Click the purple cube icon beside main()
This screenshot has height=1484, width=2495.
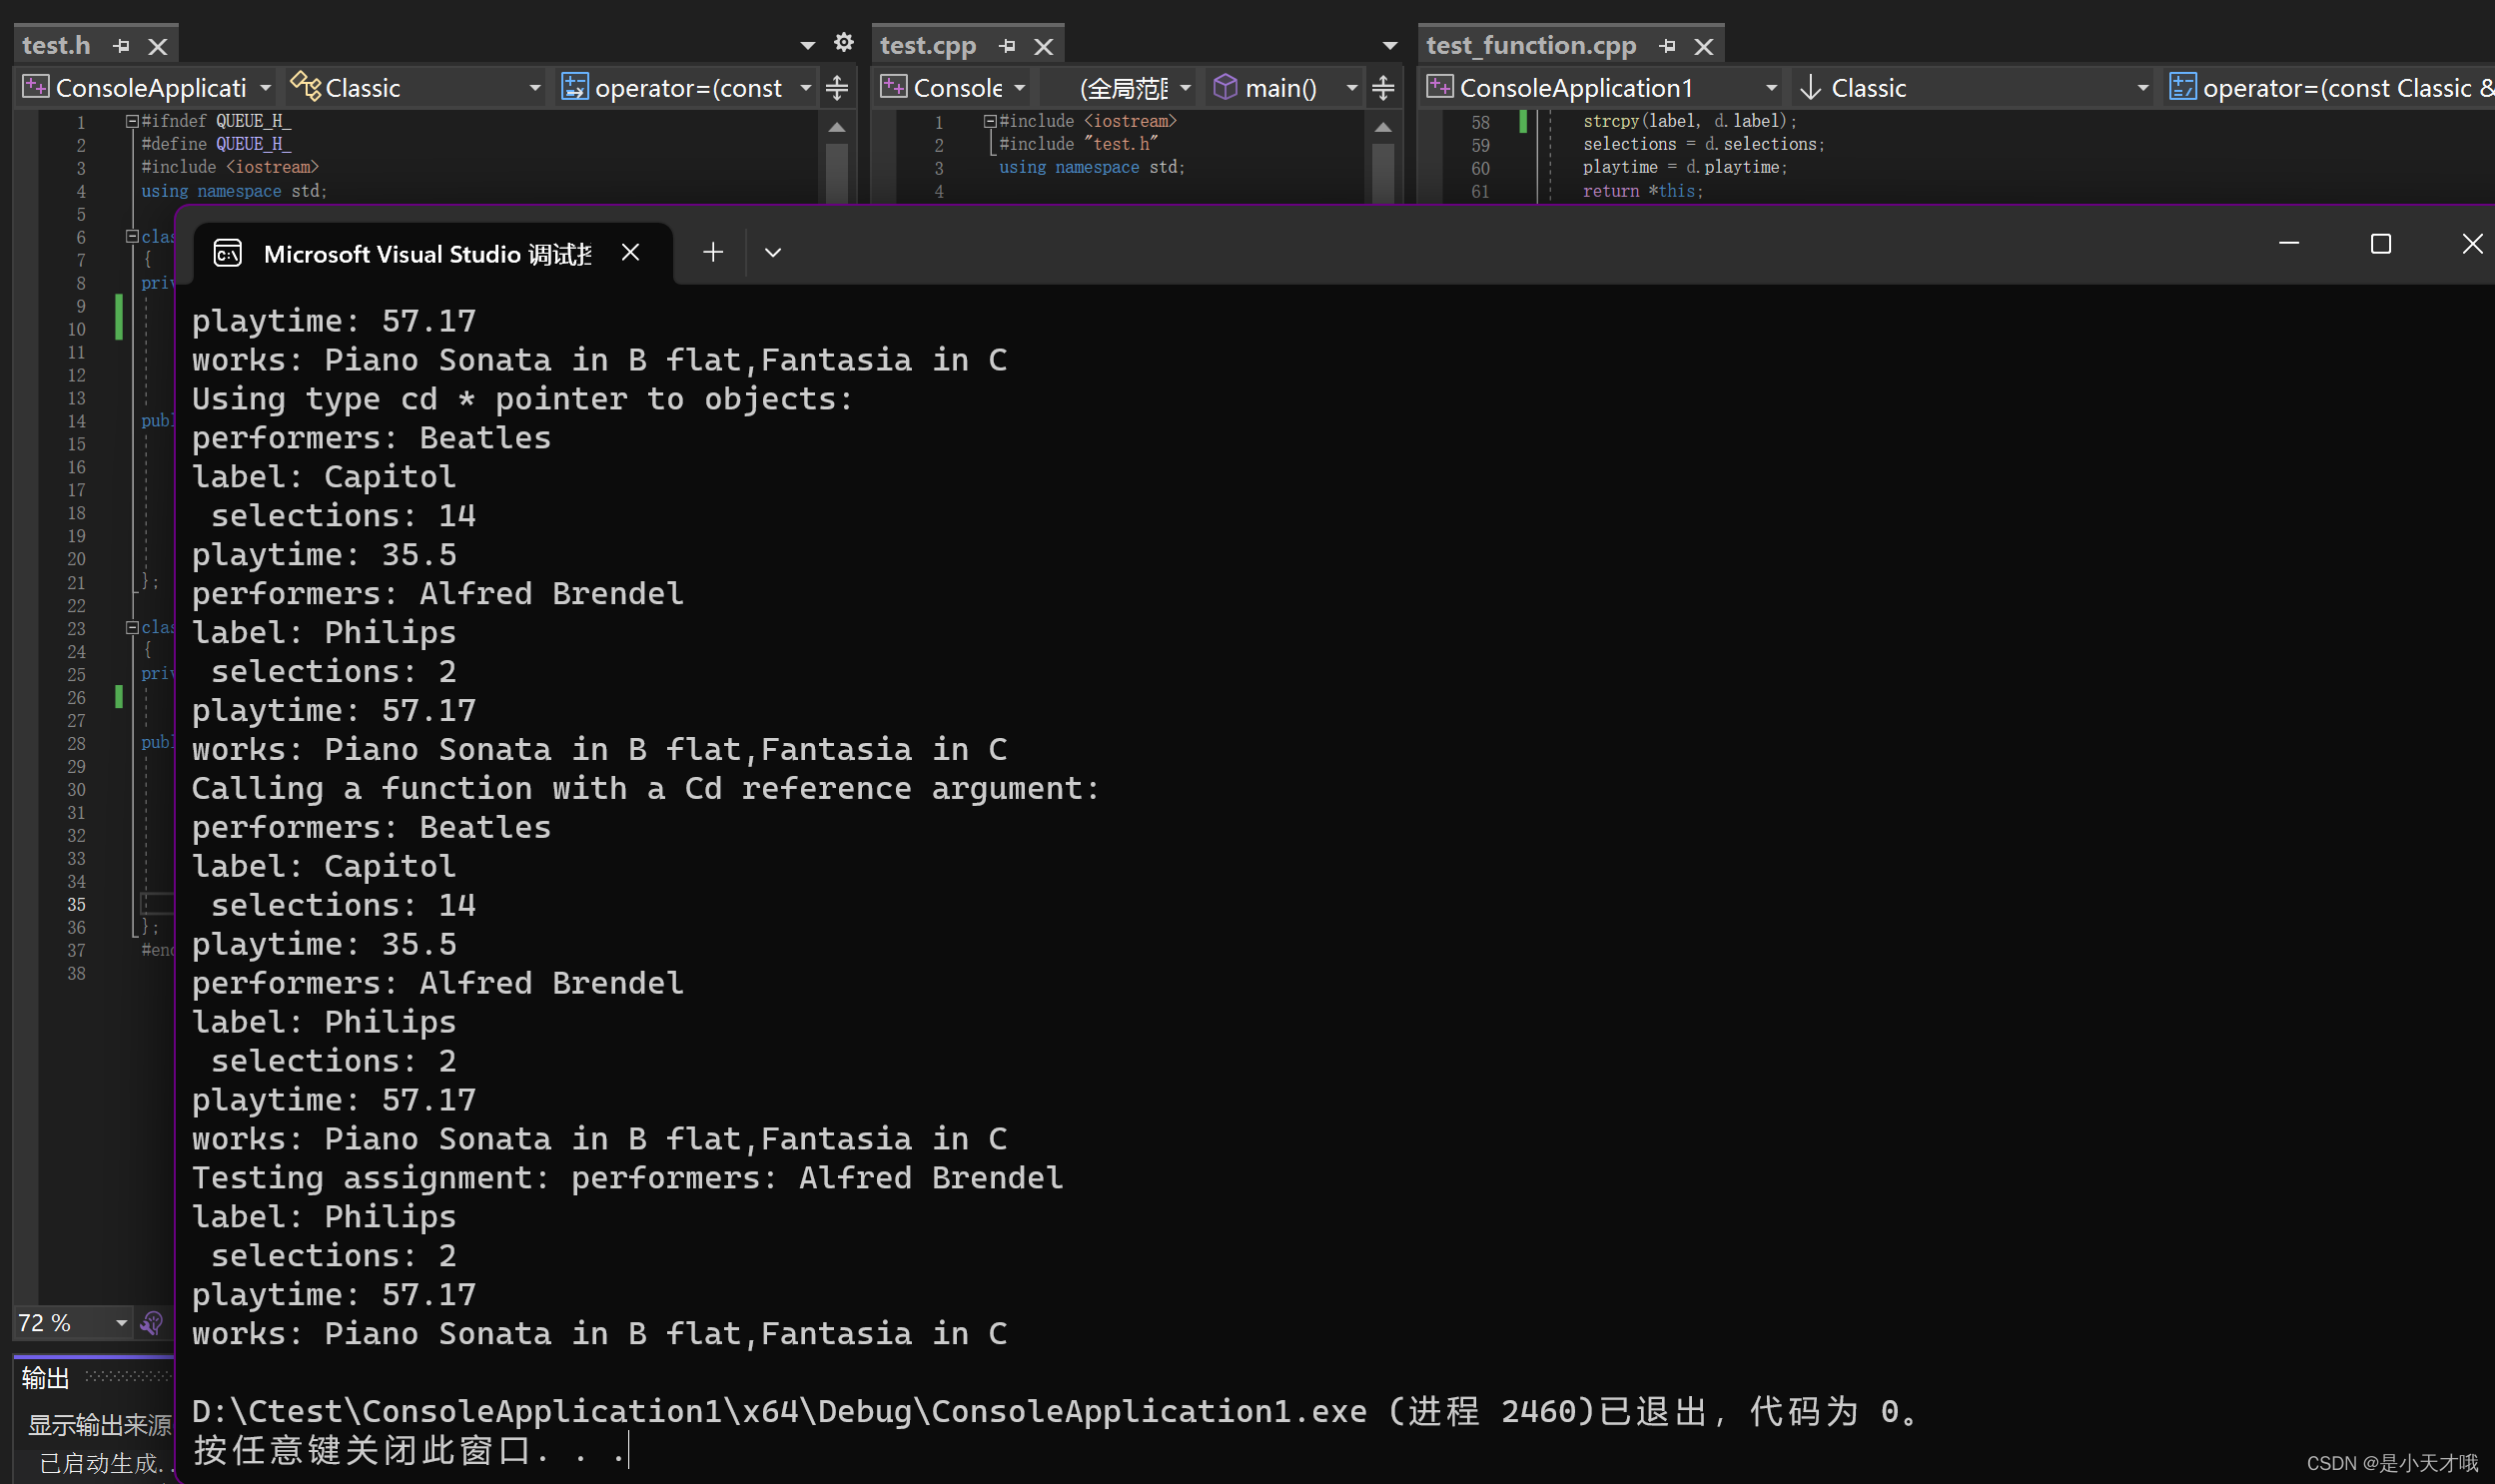tap(1228, 88)
